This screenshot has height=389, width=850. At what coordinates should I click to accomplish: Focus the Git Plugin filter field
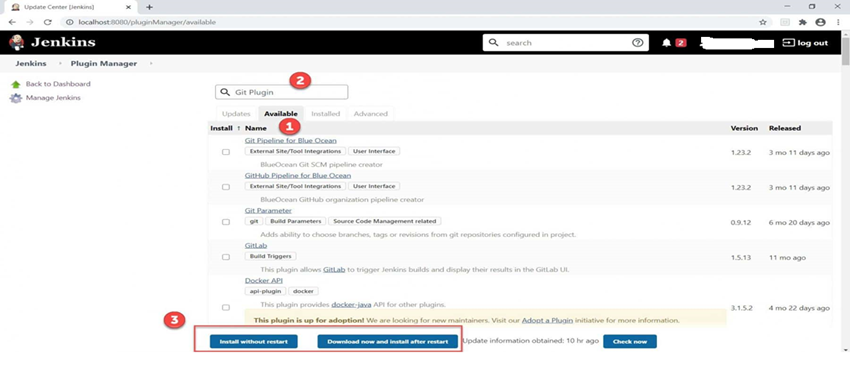coord(281,92)
